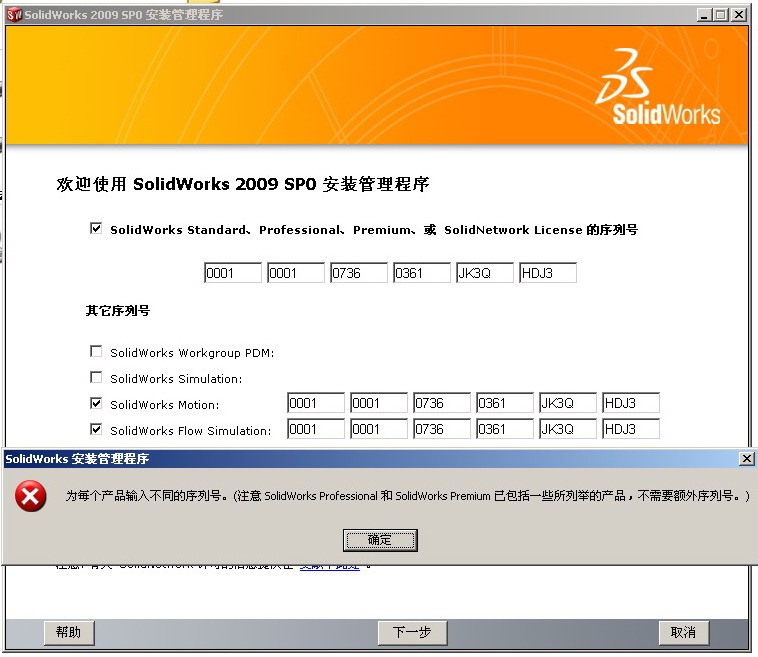
Task: Click the 下一步 next button
Action: pos(412,632)
